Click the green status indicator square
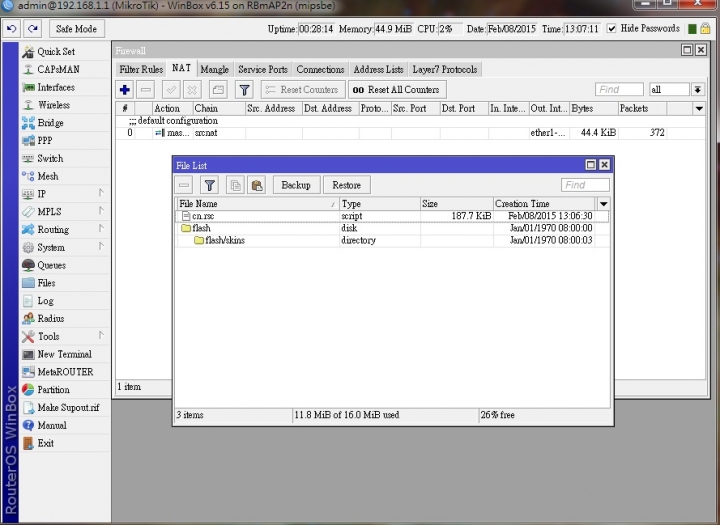This screenshot has width=720, height=525. click(x=692, y=28)
